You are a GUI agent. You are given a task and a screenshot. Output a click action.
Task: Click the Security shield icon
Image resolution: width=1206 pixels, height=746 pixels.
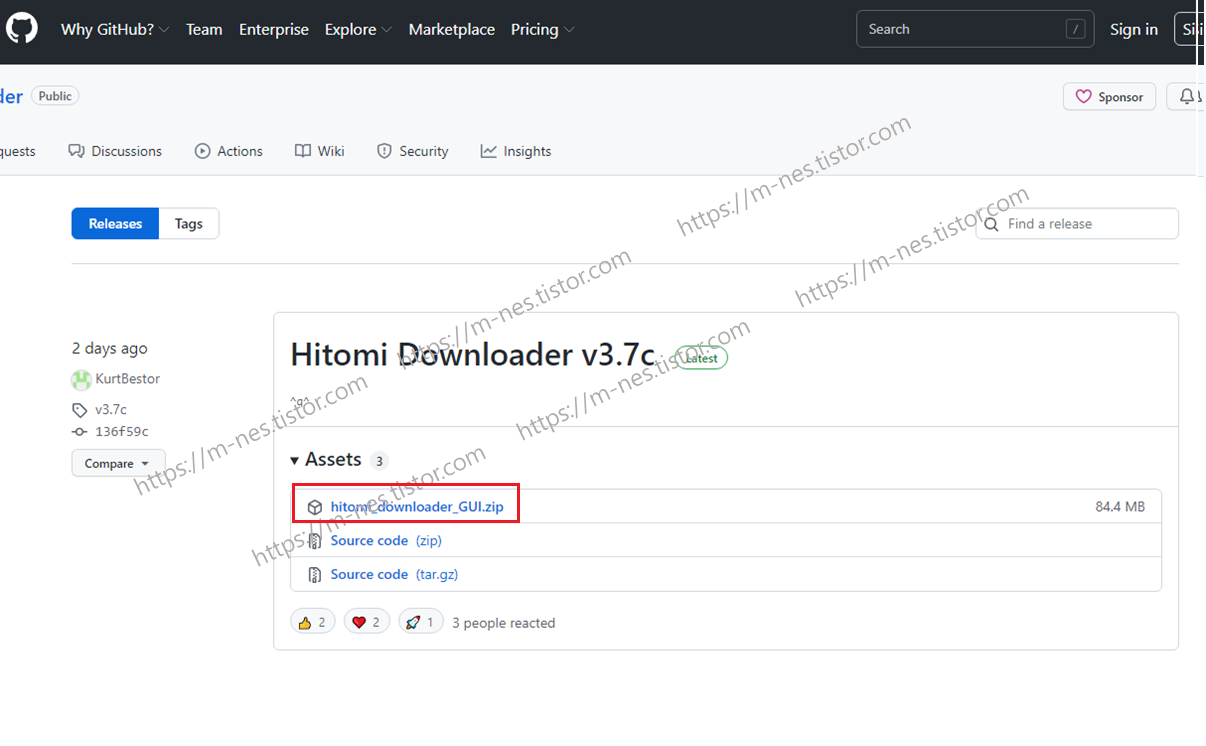384,151
